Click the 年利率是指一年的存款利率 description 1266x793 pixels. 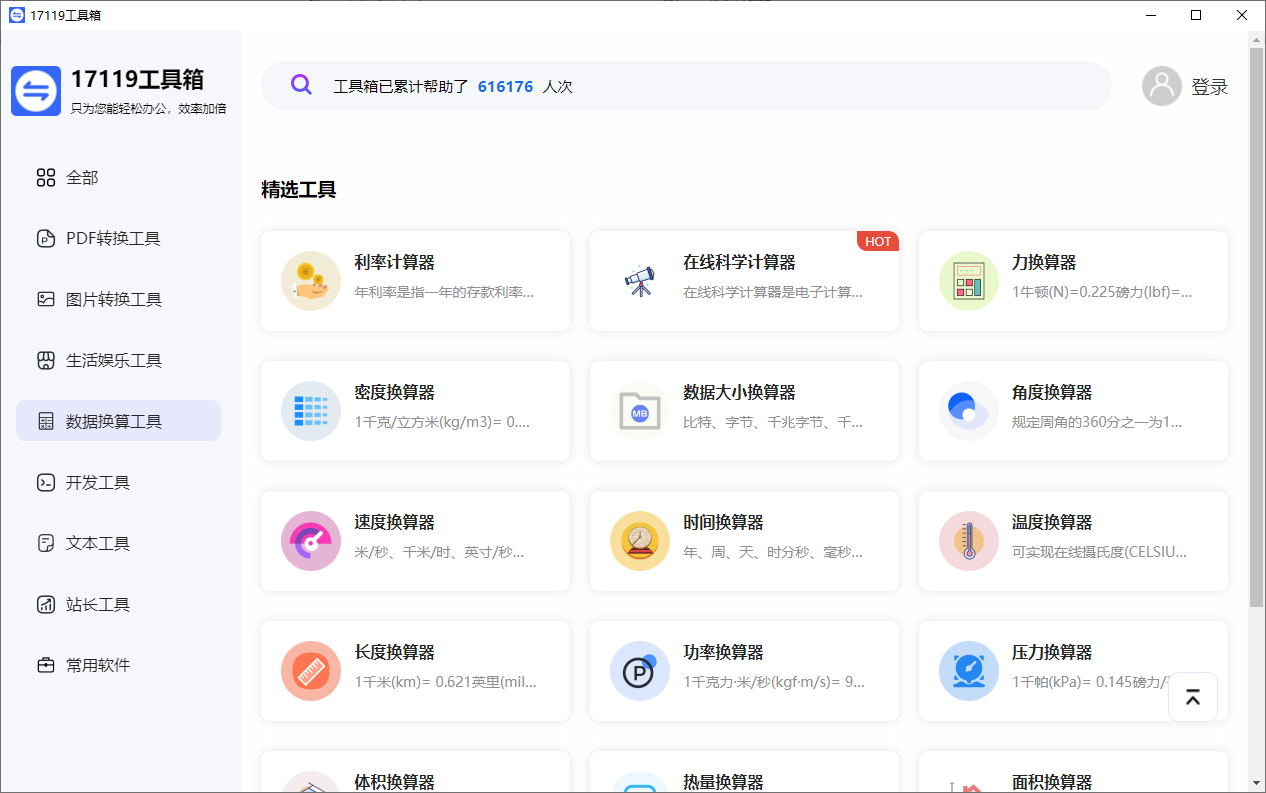(x=444, y=292)
